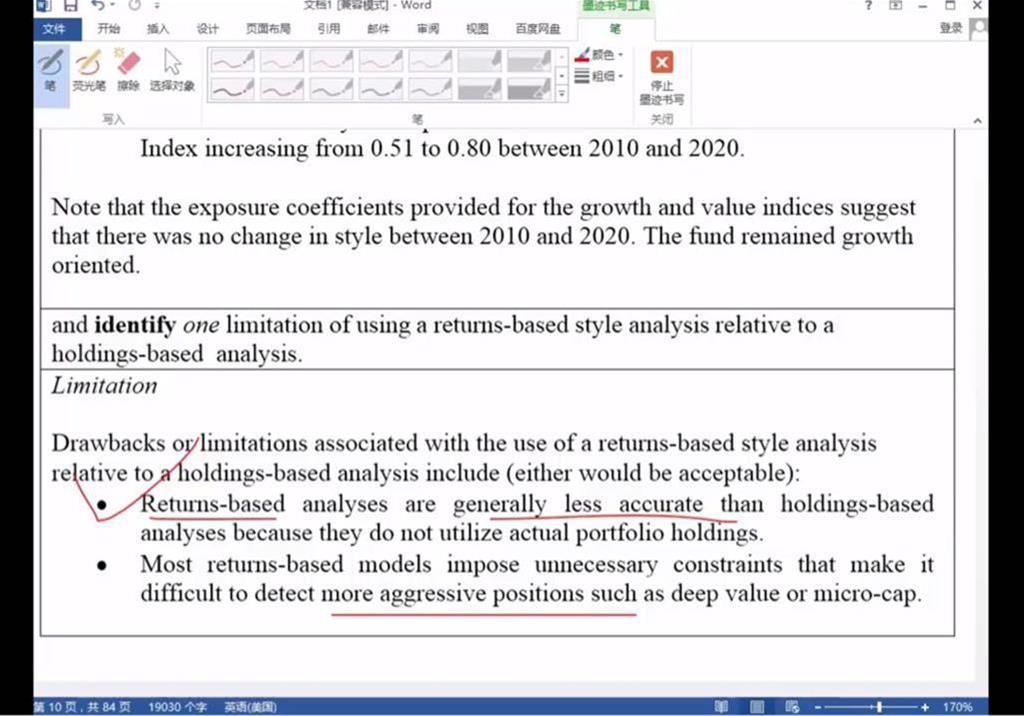This screenshot has width=1024, height=716.
Task: Expand the pen styles gallery more arrow
Action: click(x=562, y=93)
